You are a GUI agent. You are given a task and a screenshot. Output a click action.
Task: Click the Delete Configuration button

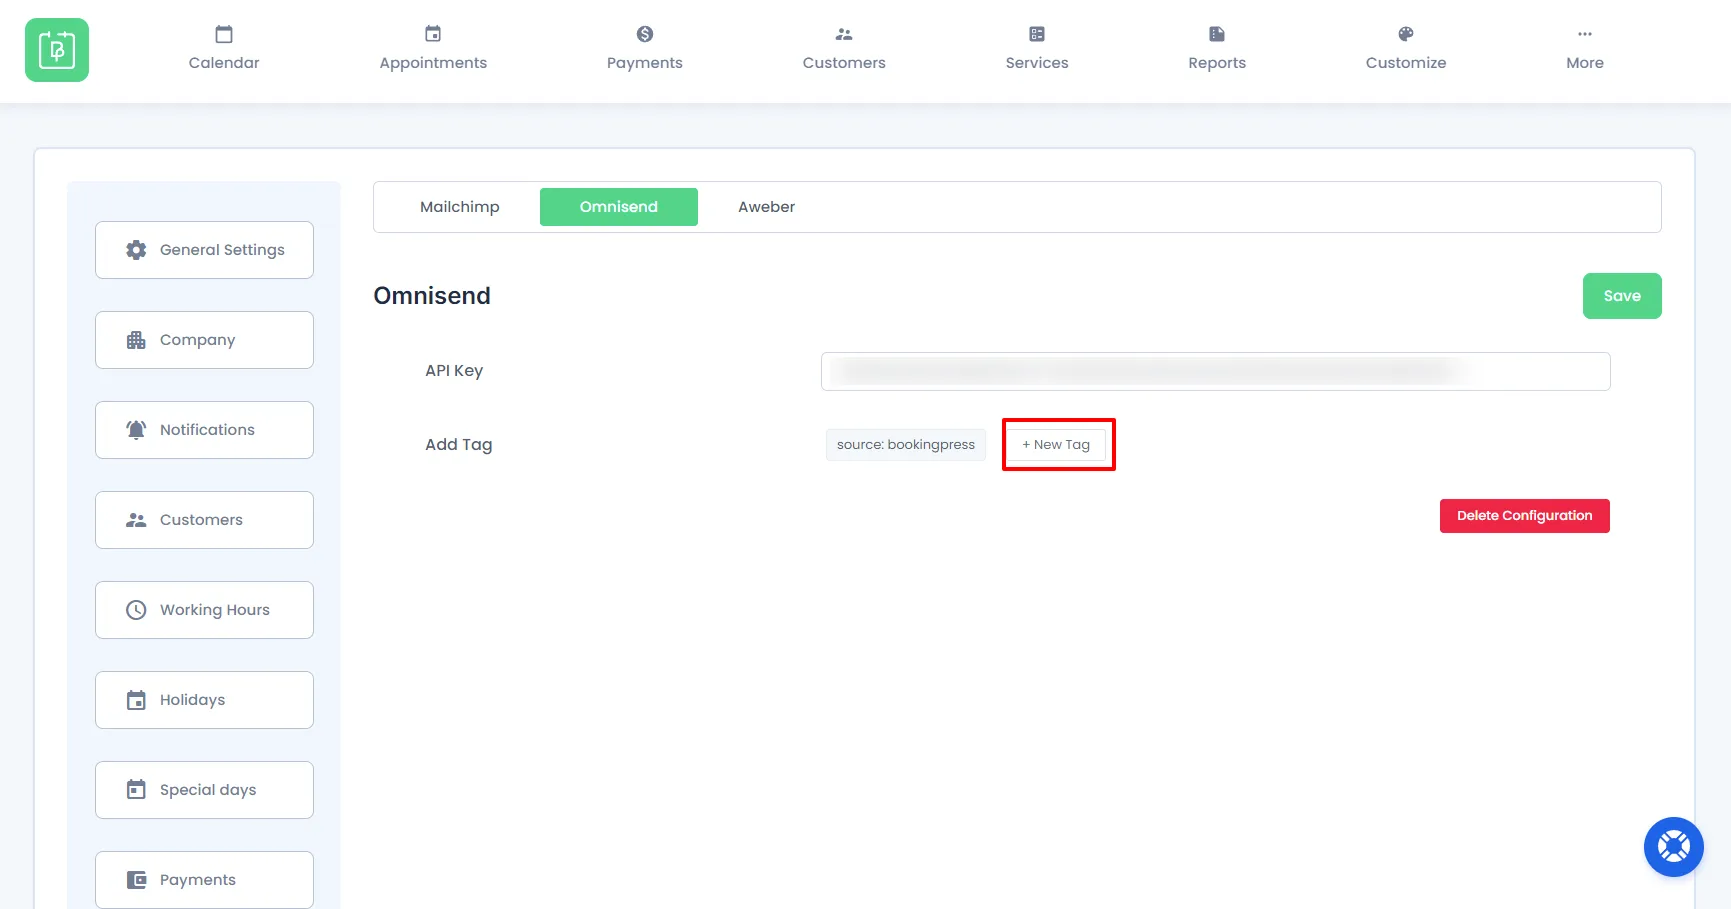[1525, 516]
